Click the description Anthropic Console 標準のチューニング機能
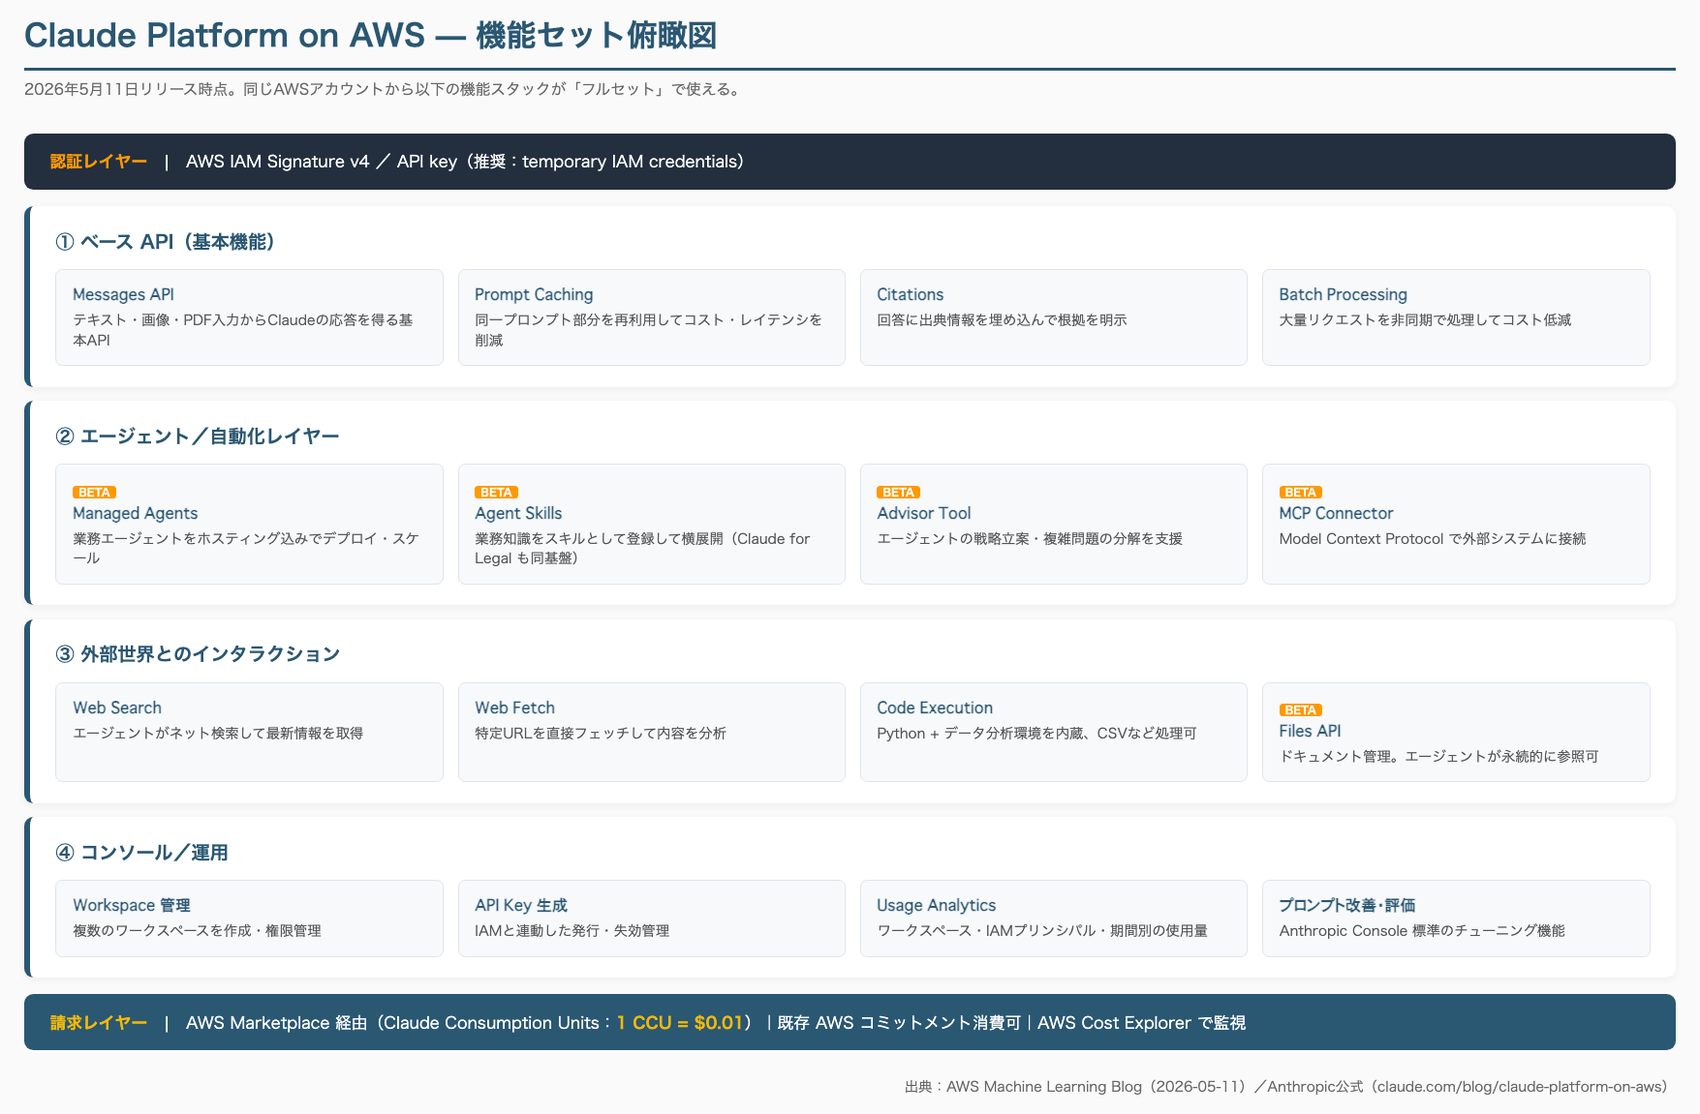 pyautogui.click(x=1421, y=931)
